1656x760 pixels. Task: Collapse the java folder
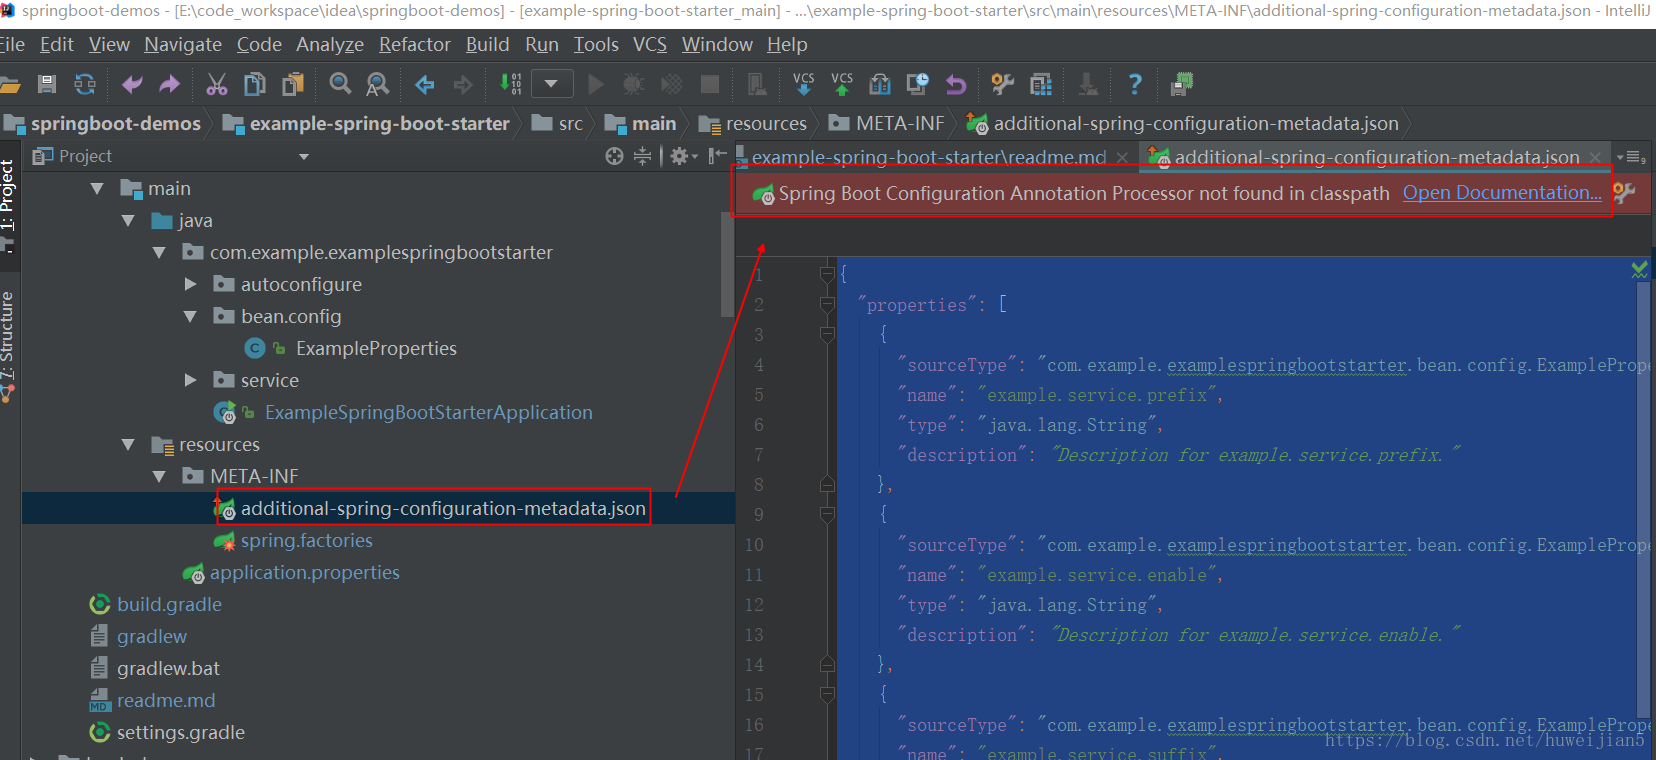128,221
